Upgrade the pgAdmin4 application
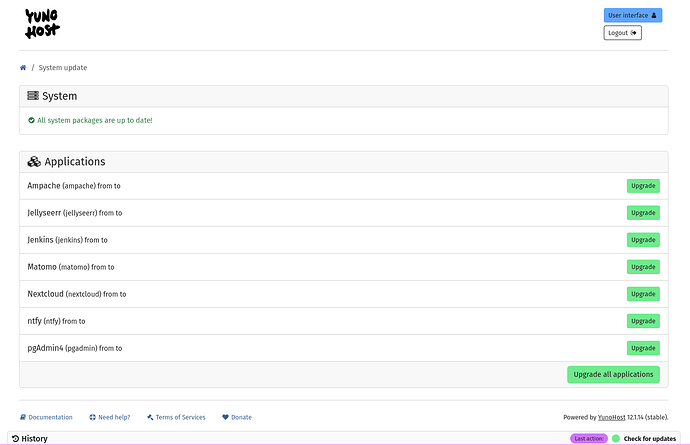690x445 pixels. [643, 348]
